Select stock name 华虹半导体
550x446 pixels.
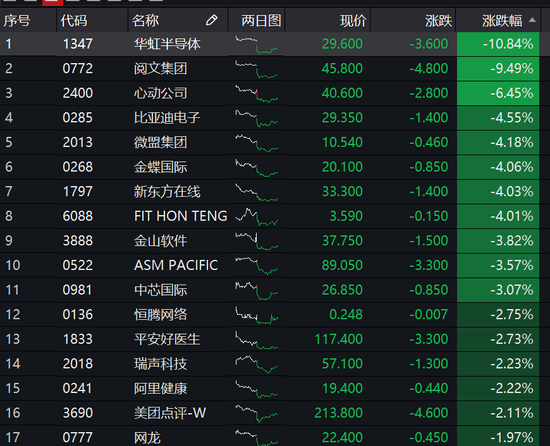[x=167, y=44]
